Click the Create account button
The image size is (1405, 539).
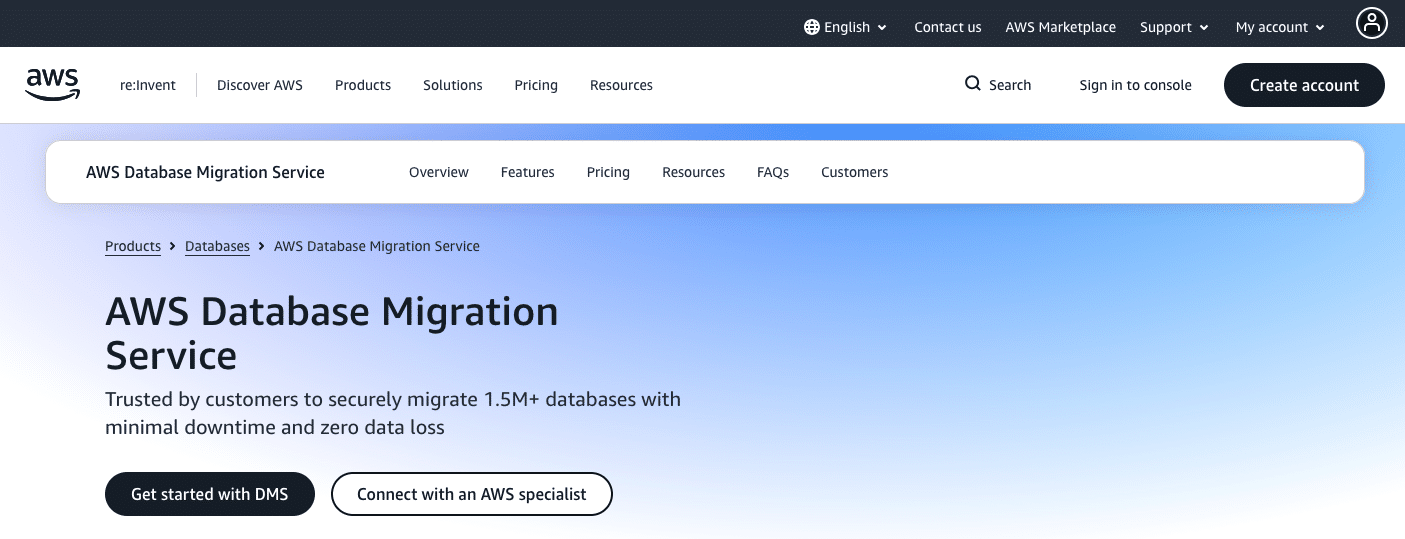[x=1304, y=85]
